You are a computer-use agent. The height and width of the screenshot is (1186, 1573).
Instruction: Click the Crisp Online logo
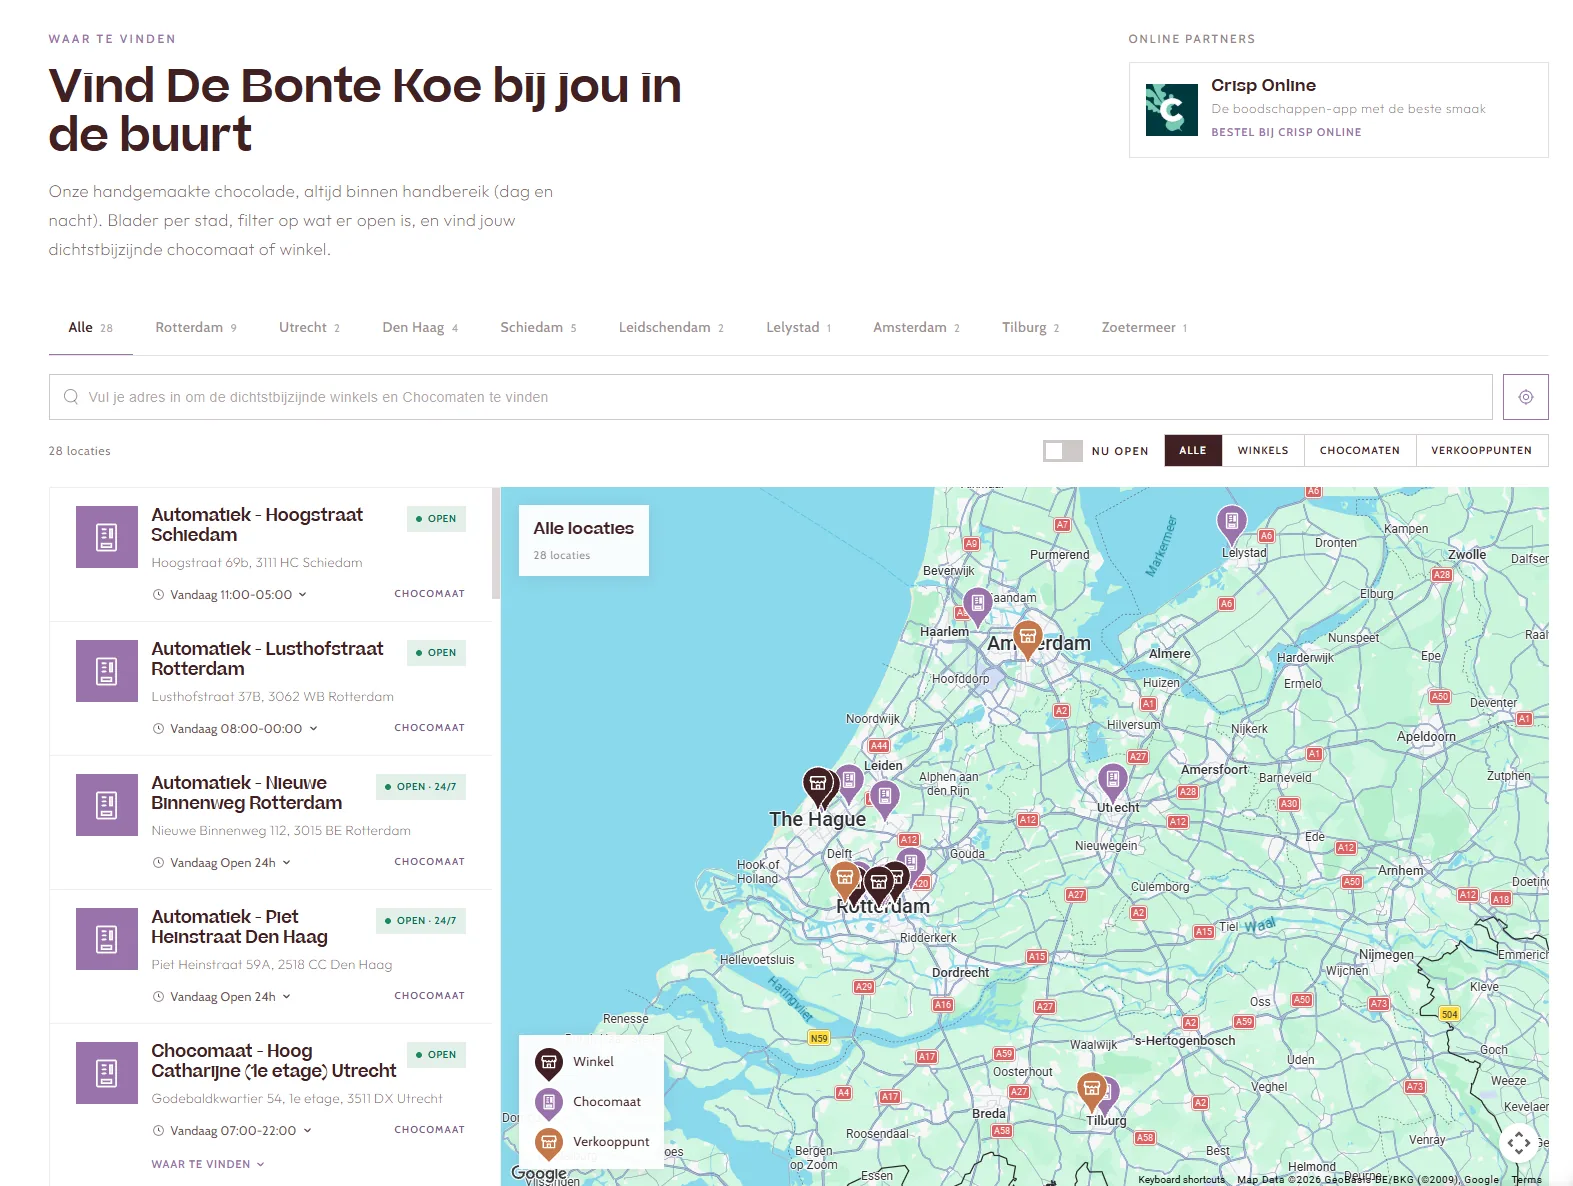[x=1171, y=110]
